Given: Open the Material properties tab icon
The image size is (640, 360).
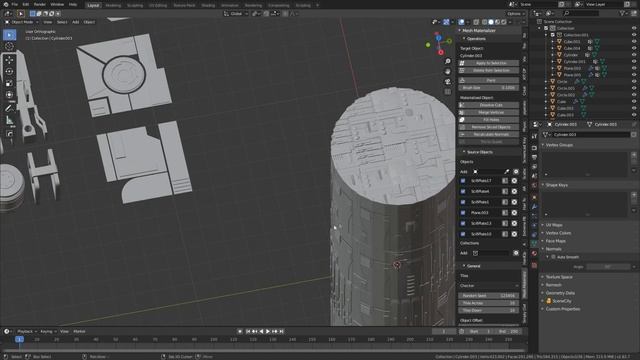Looking at the screenshot, I should click(x=534, y=253).
